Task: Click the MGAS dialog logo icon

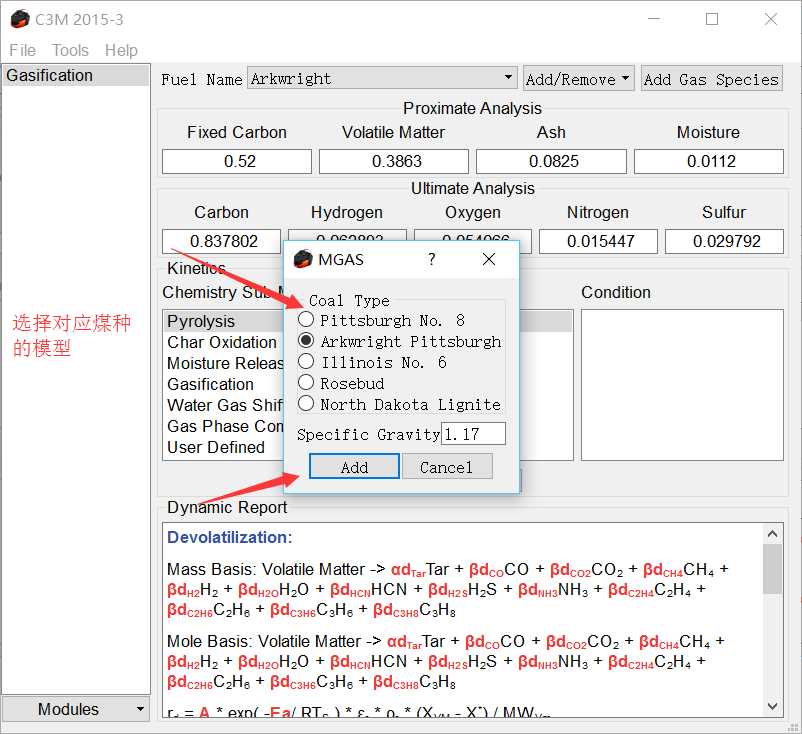Action: pos(303,259)
